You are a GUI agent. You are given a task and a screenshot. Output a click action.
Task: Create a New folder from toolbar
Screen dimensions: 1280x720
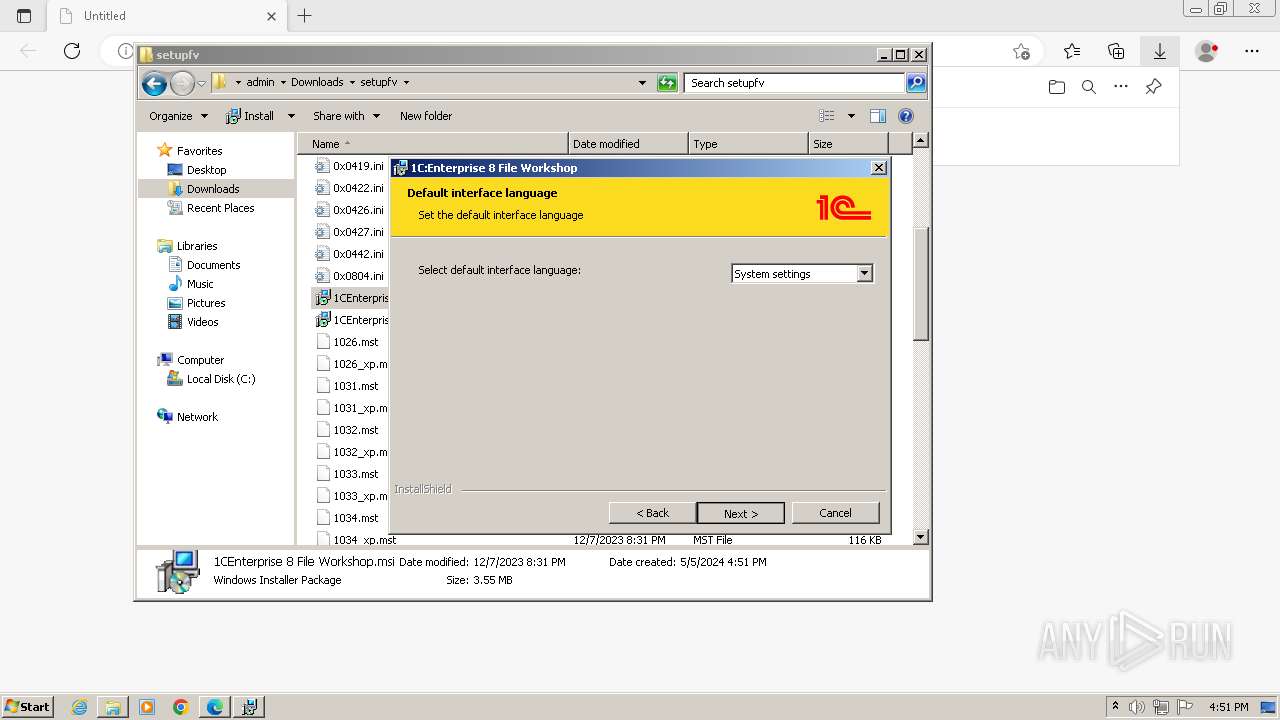click(426, 116)
